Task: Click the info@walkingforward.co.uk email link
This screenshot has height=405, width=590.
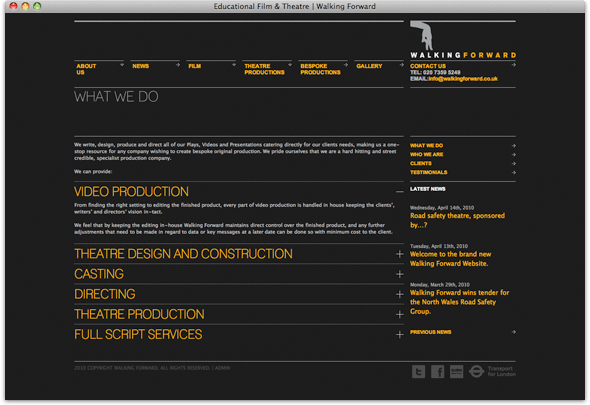Action: (463, 79)
